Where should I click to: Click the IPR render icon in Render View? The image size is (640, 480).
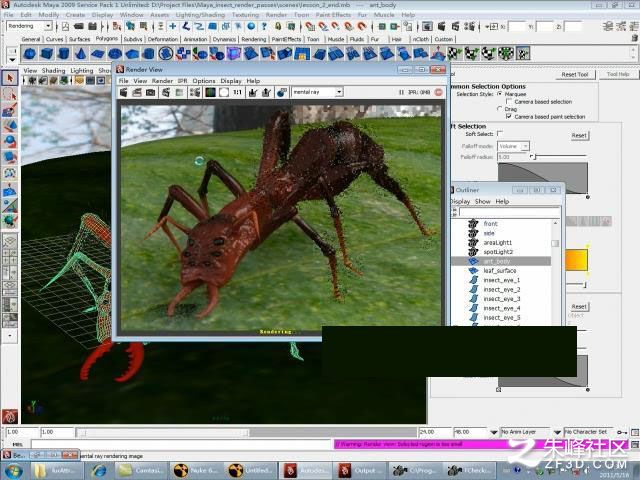click(x=166, y=92)
